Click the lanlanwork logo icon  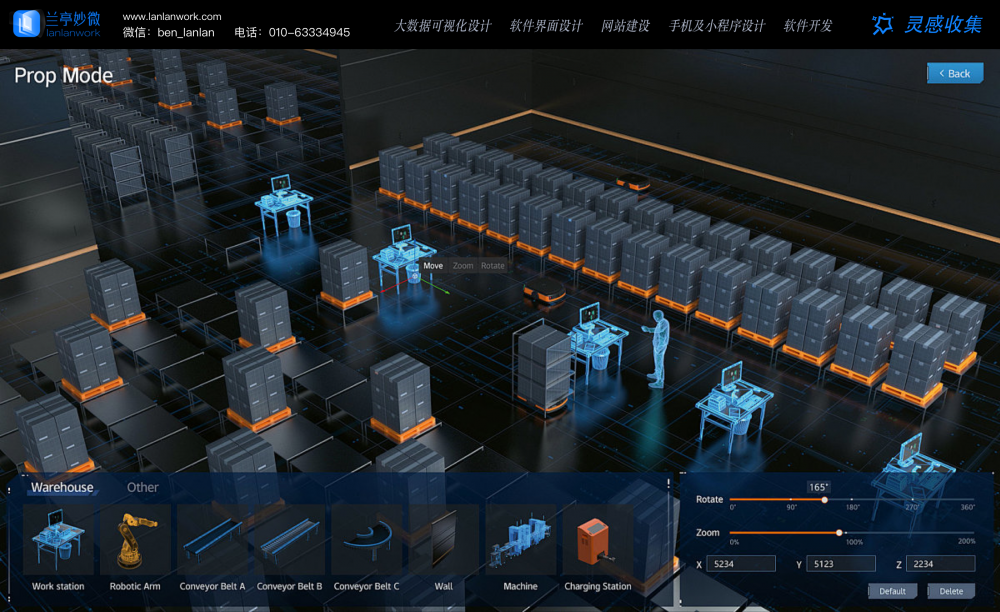tap(26, 24)
